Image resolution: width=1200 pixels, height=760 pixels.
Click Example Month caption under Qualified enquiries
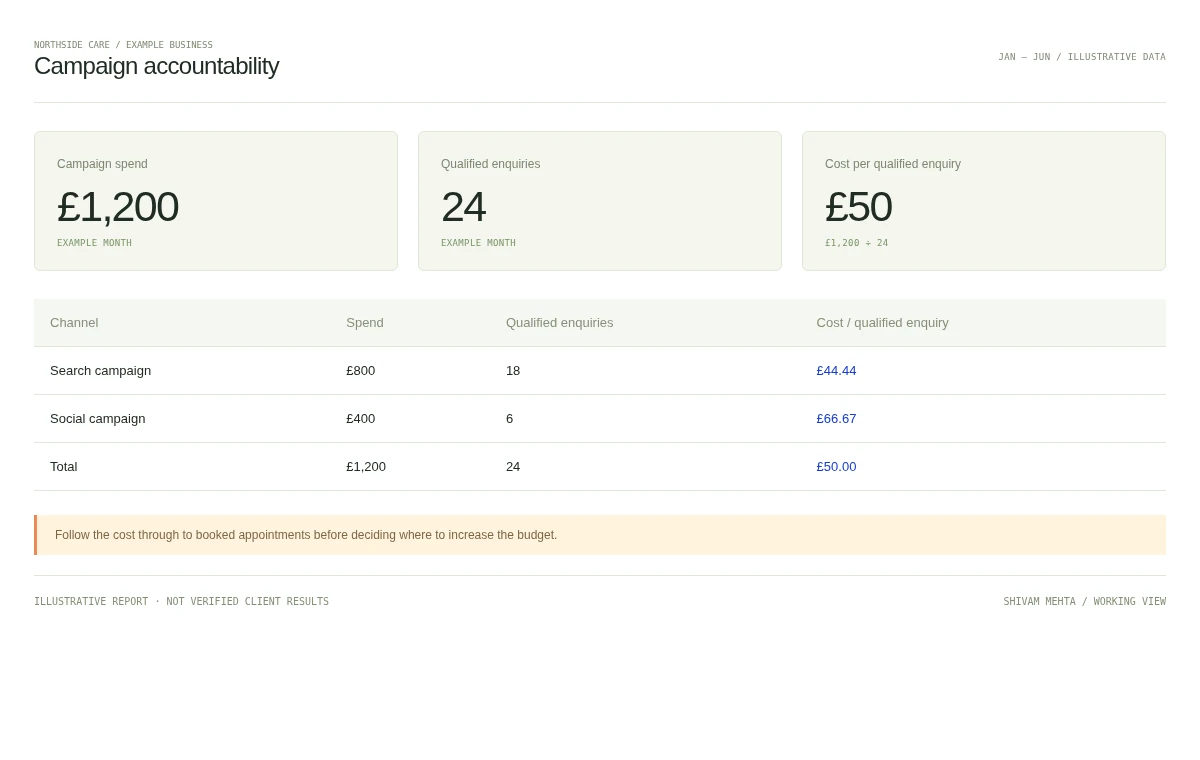[478, 243]
